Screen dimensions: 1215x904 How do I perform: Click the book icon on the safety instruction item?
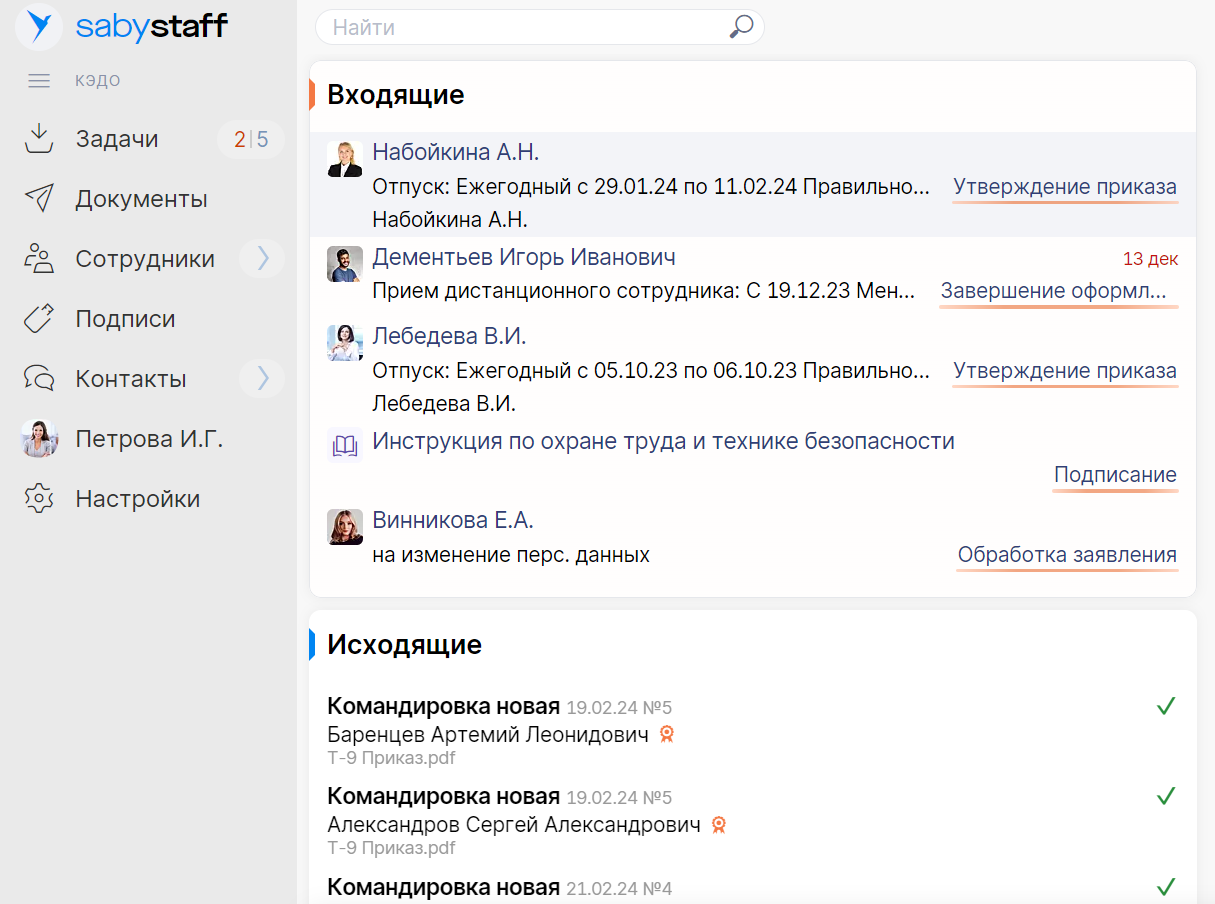pyautogui.click(x=344, y=444)
